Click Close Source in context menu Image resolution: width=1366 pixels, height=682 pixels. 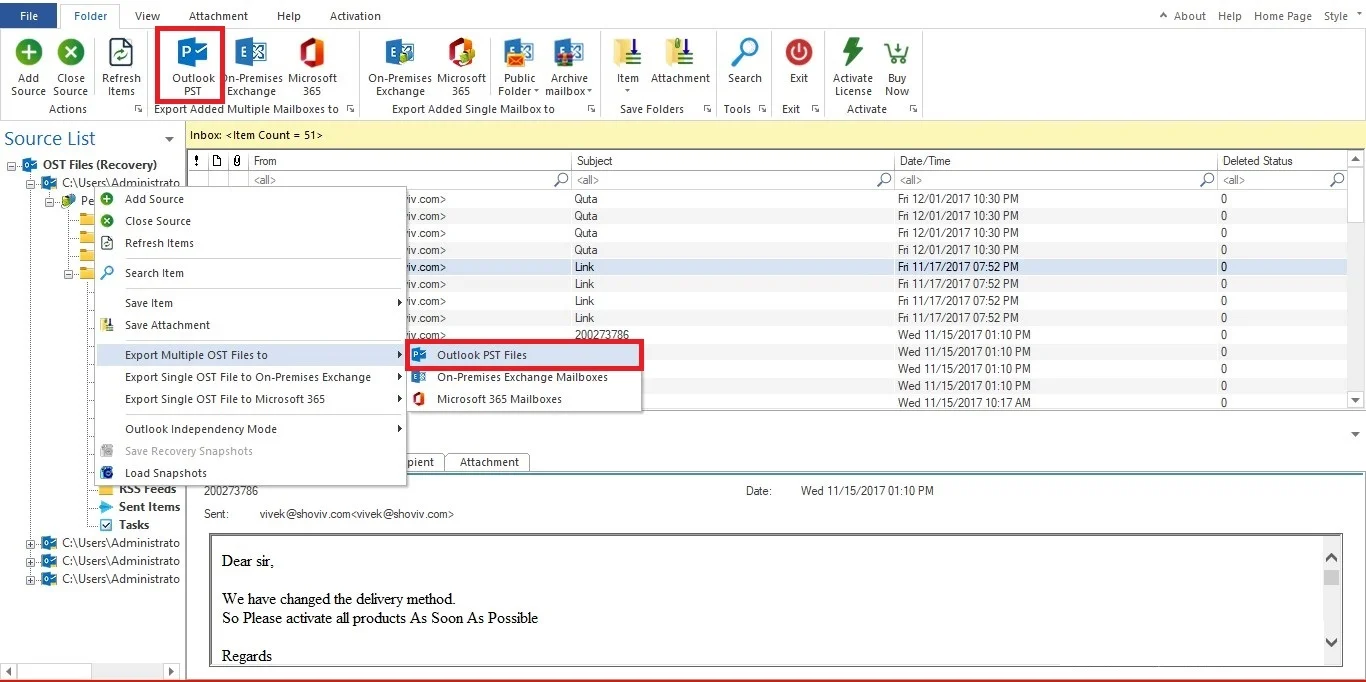(x=250, y=221)
